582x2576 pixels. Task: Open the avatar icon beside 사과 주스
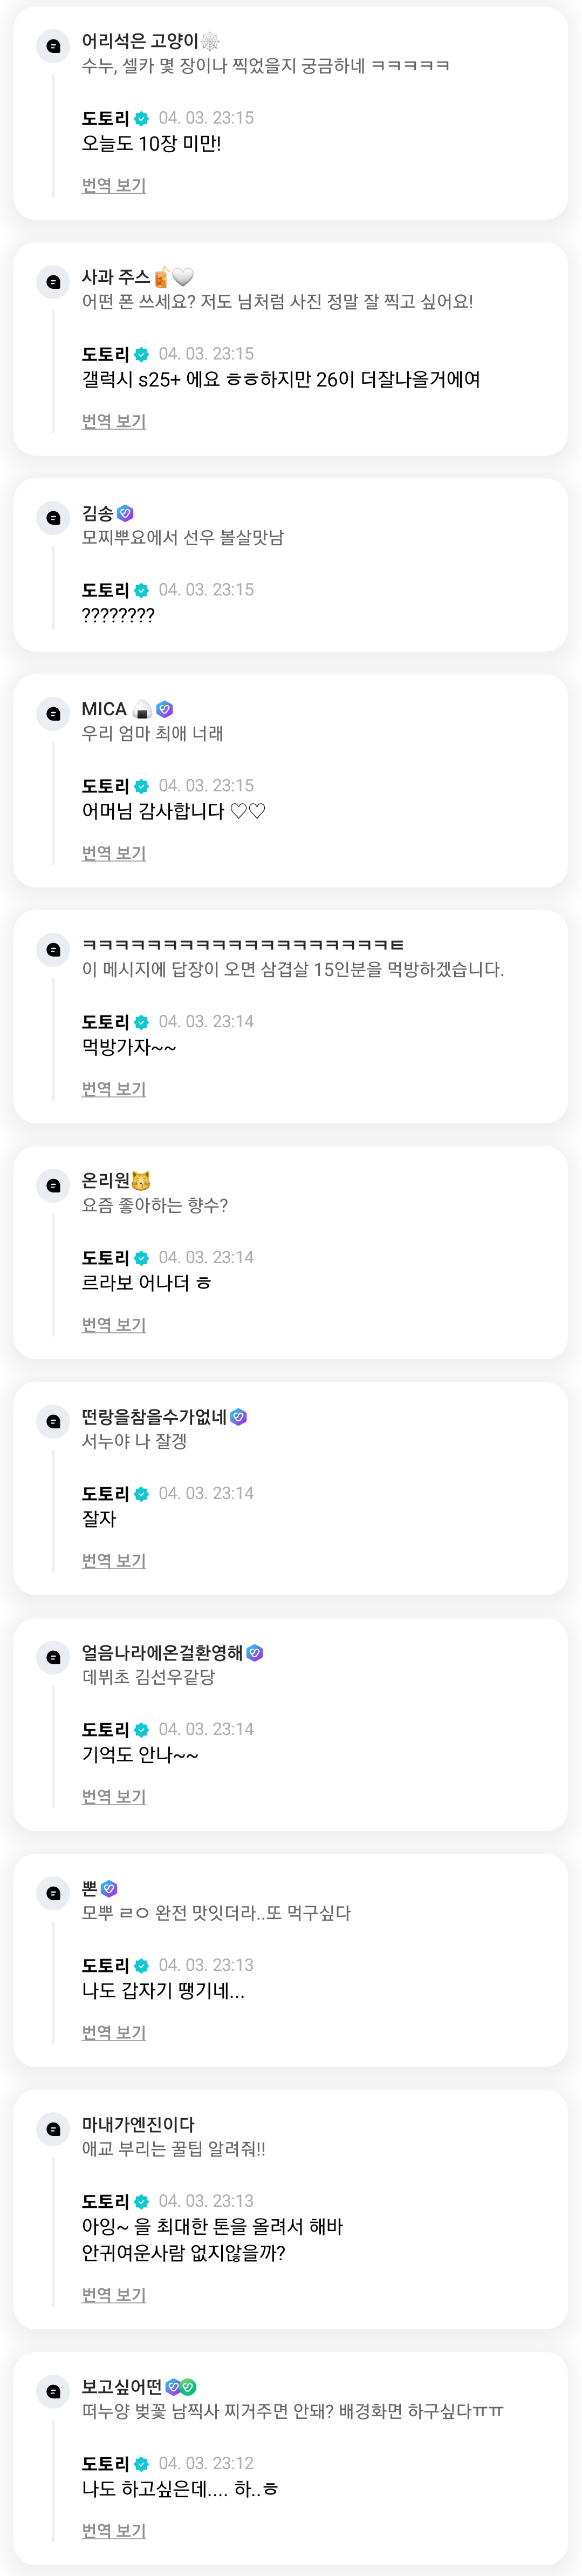(53, 281)
